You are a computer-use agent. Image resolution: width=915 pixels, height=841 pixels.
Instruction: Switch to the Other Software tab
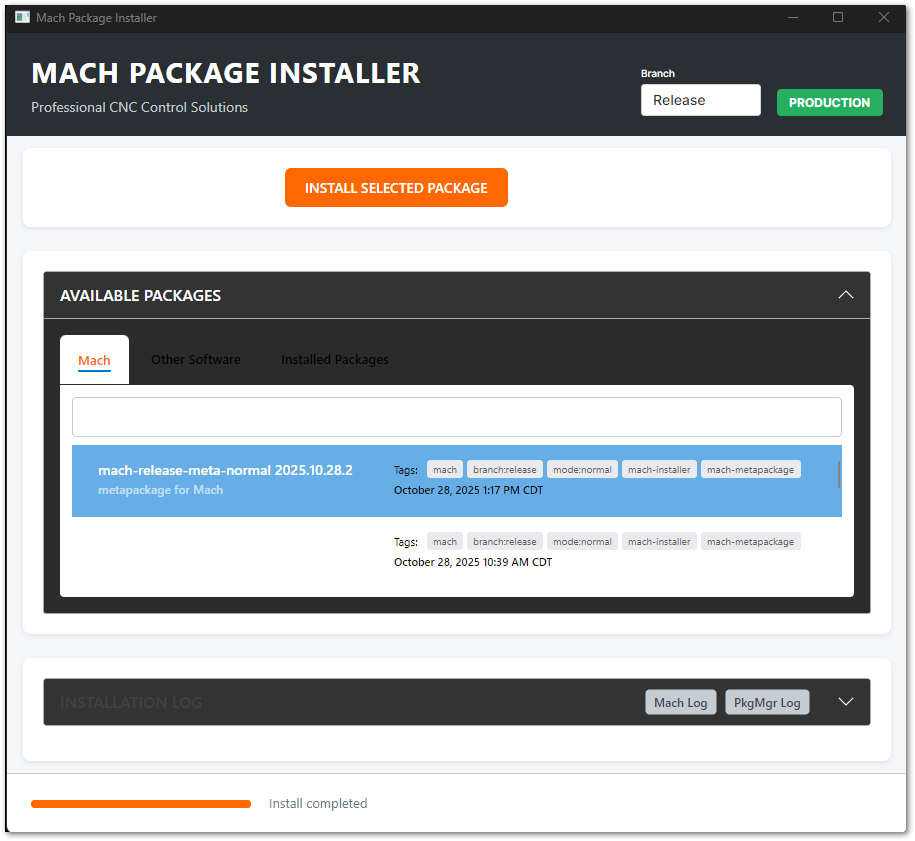click(x=195, y=360)
